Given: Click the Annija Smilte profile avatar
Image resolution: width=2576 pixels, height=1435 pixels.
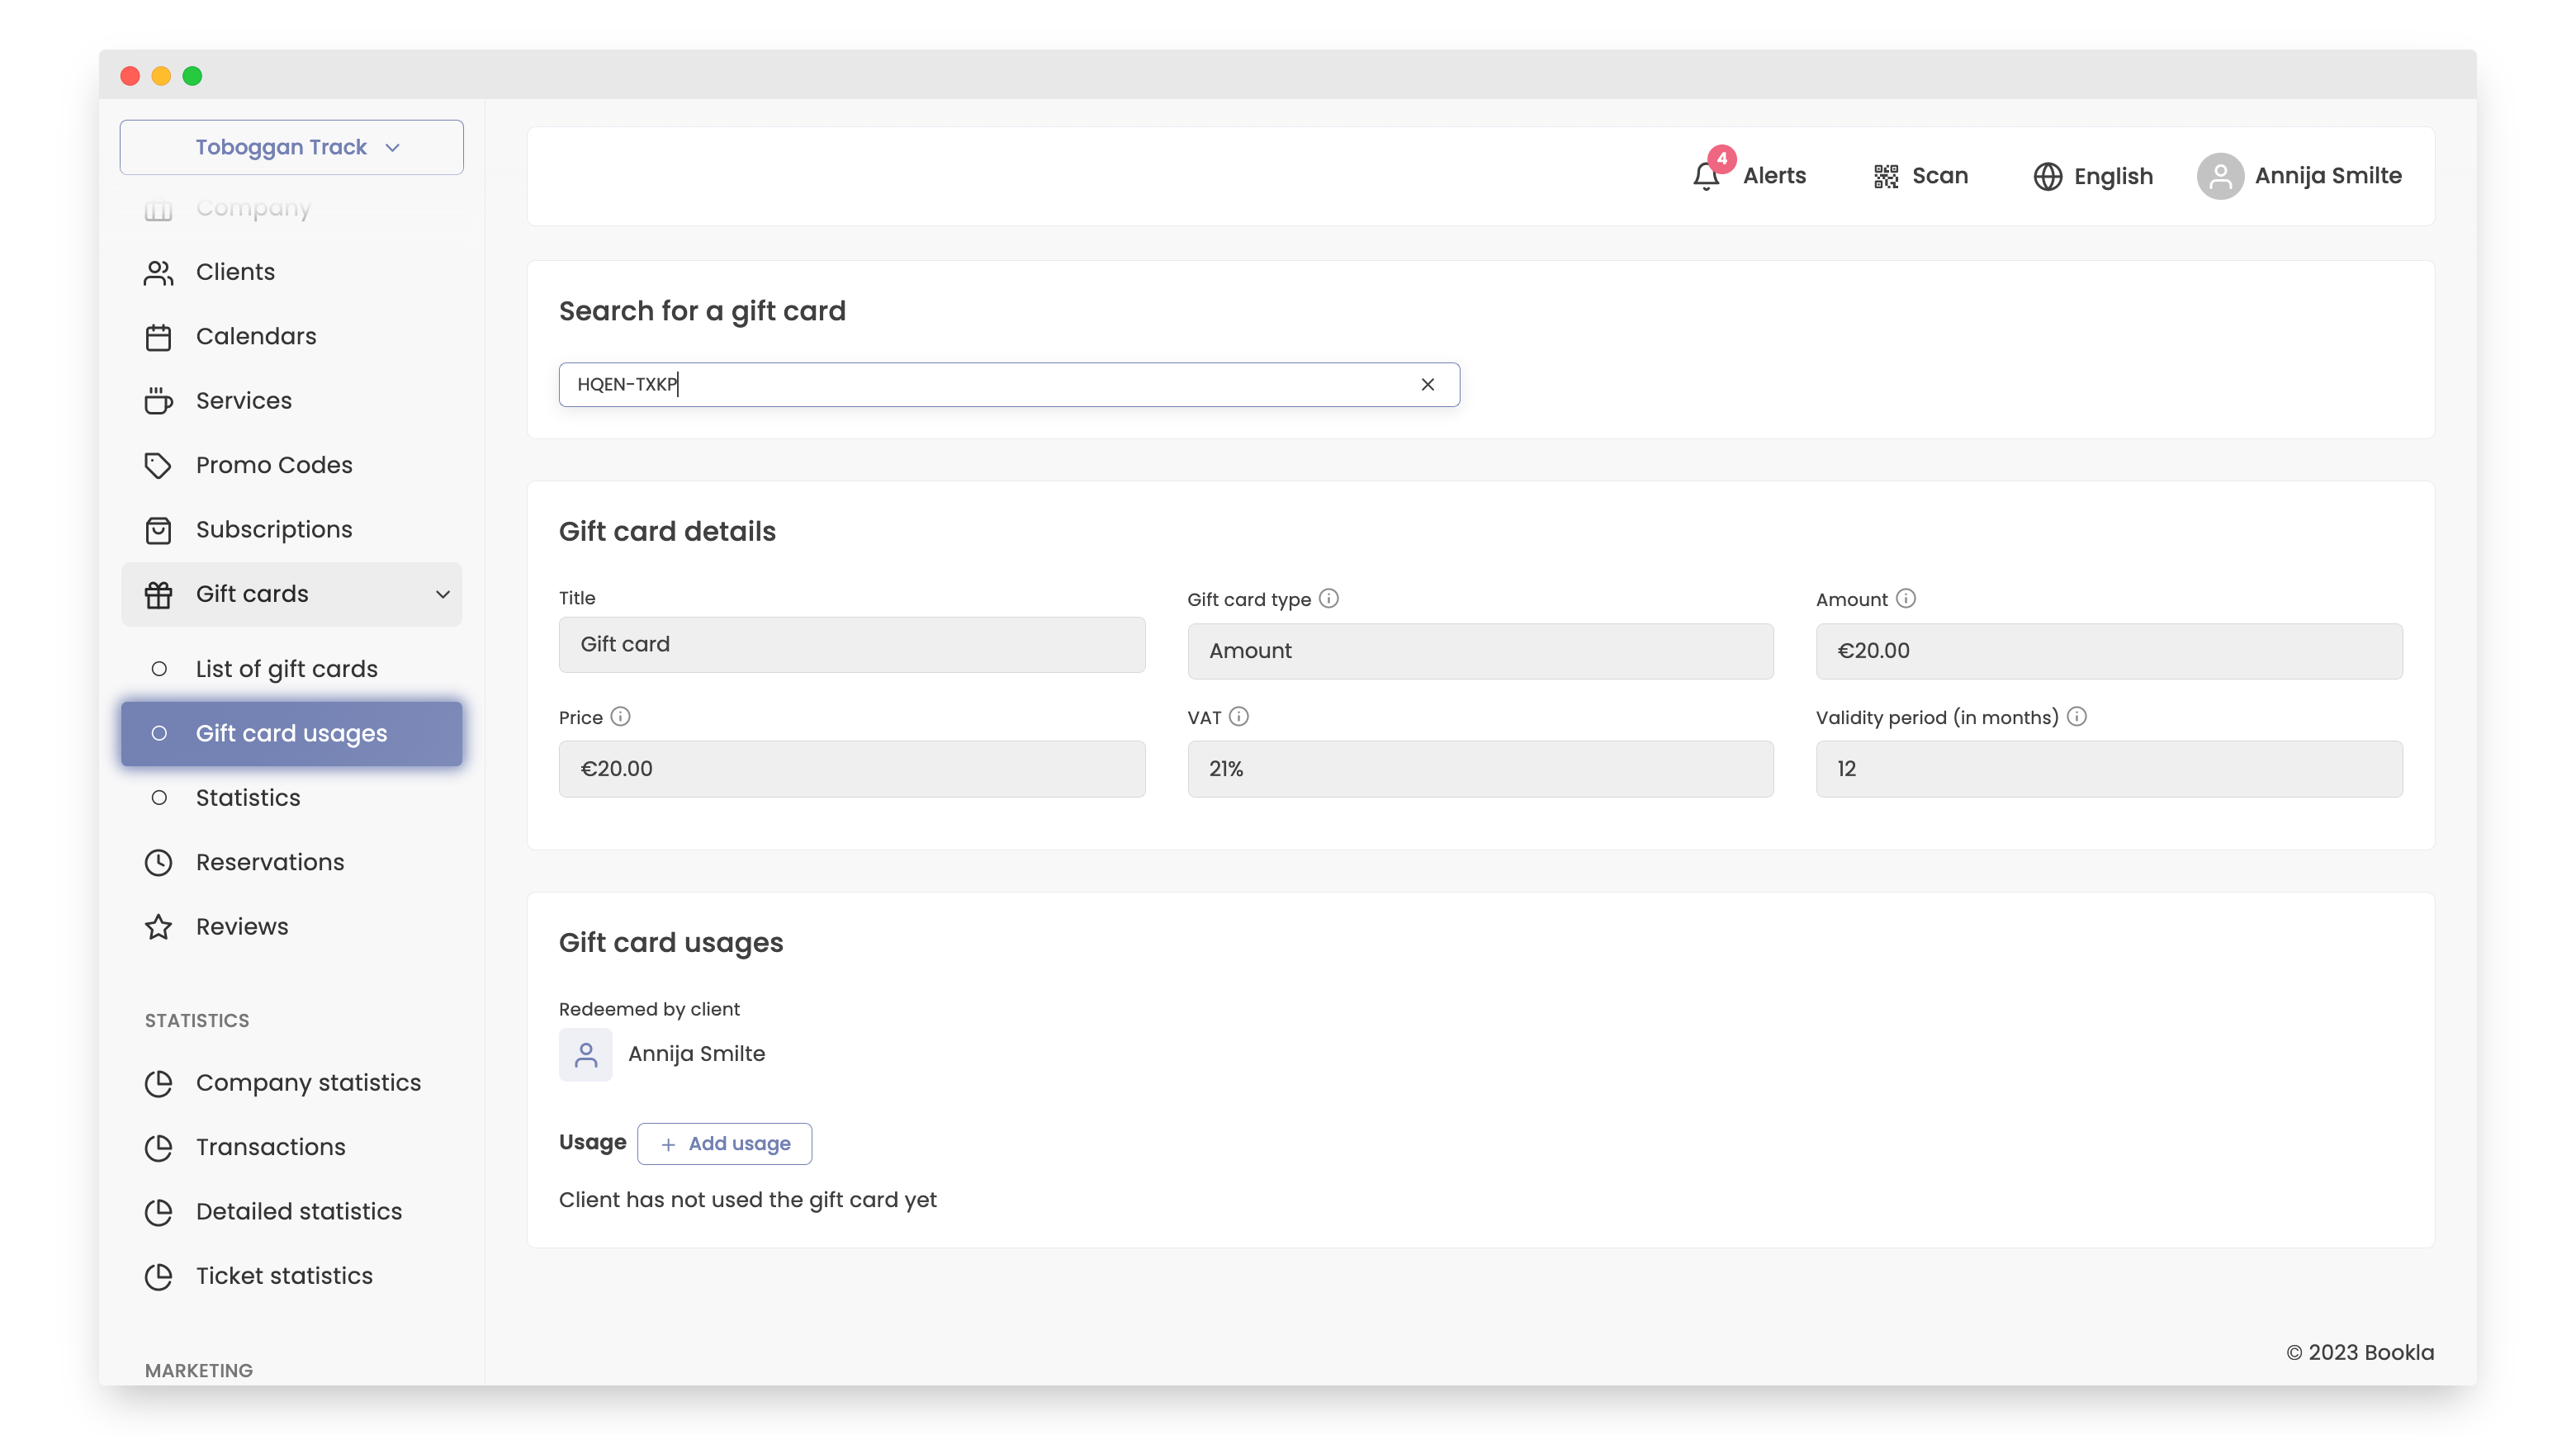Looking at the screenshot, I should click(x=2219, y=176).
